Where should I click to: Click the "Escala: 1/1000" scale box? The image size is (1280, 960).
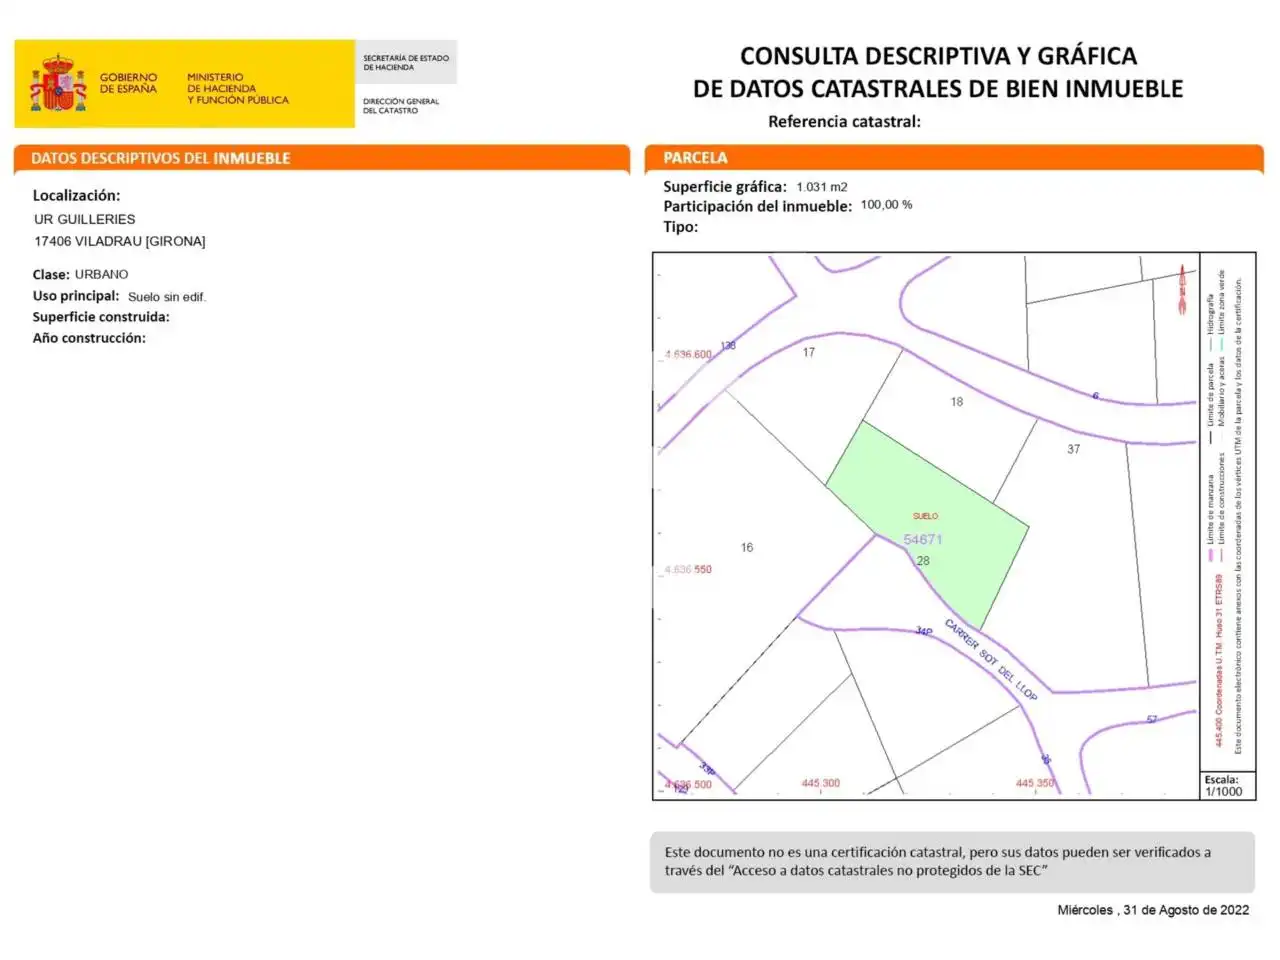point(1227,785)
